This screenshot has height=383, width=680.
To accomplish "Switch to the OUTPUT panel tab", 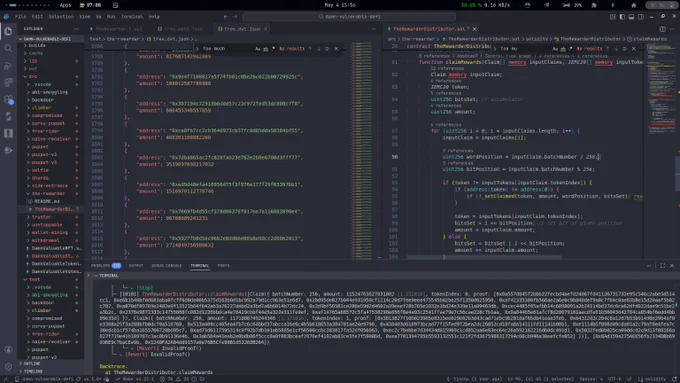I will click(136, 265).
